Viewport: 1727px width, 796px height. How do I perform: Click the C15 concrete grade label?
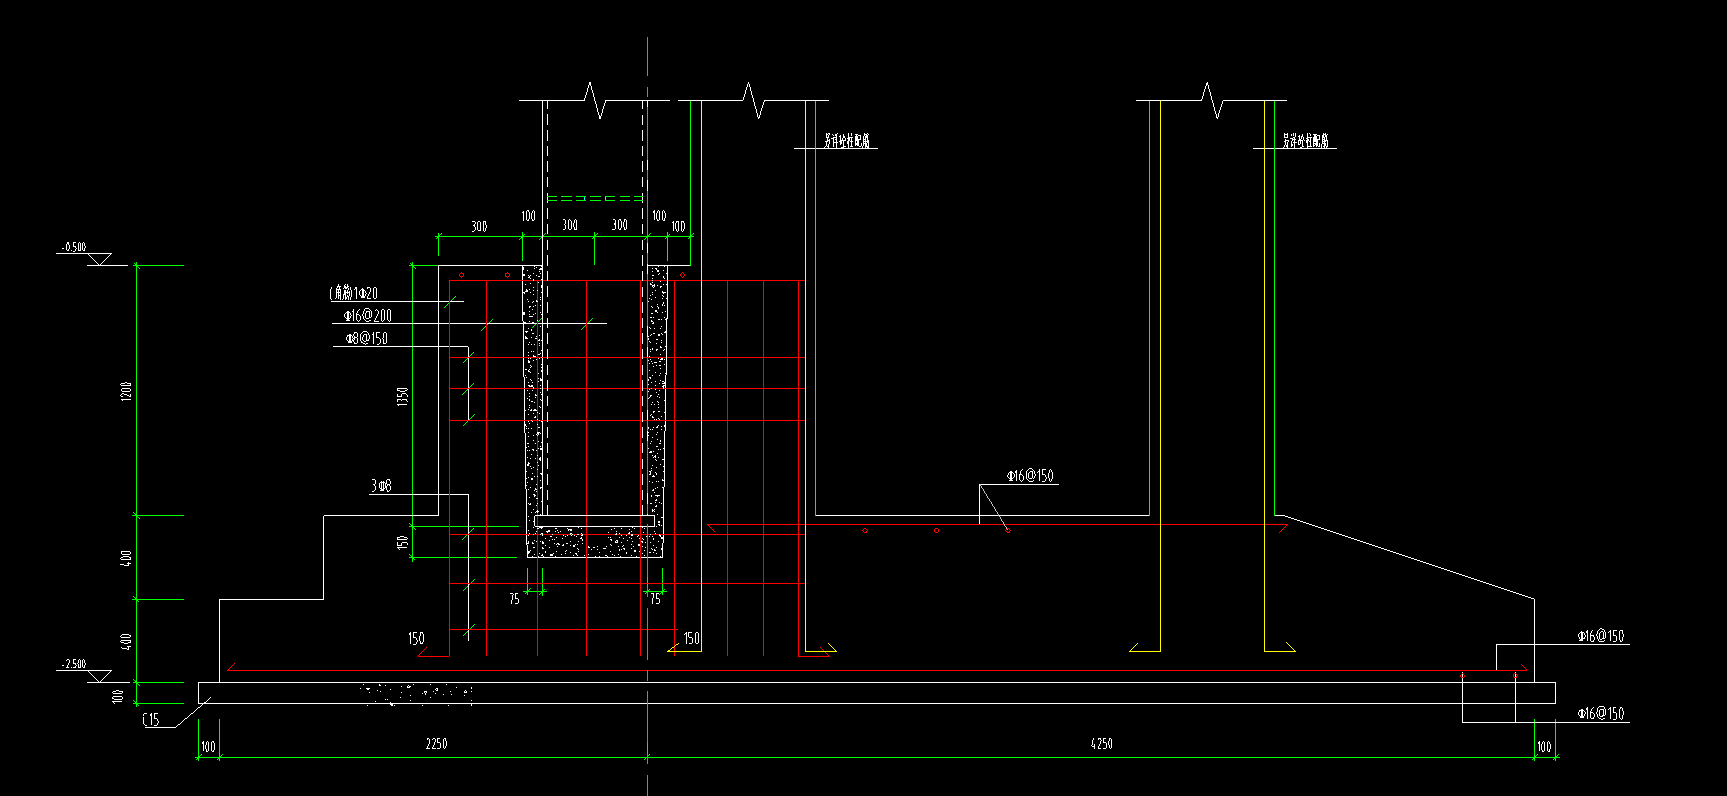(151, 720)
